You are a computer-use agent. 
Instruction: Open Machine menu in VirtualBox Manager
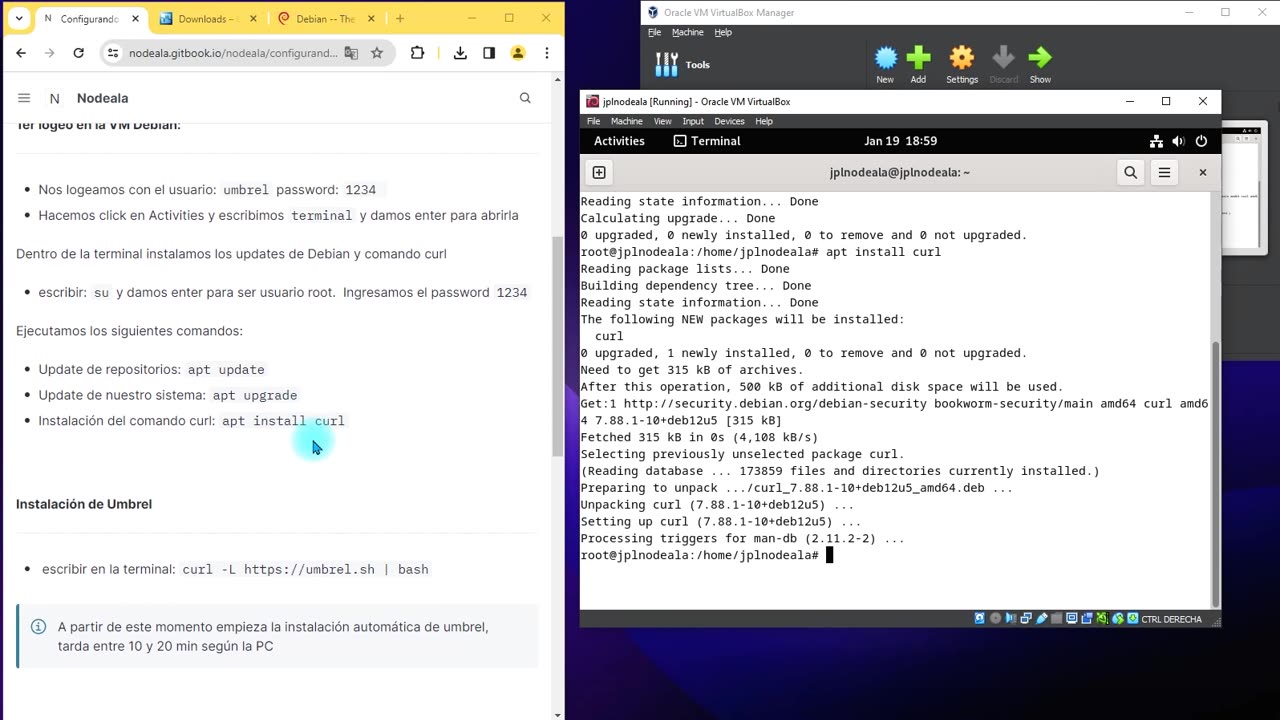[688, 32]
